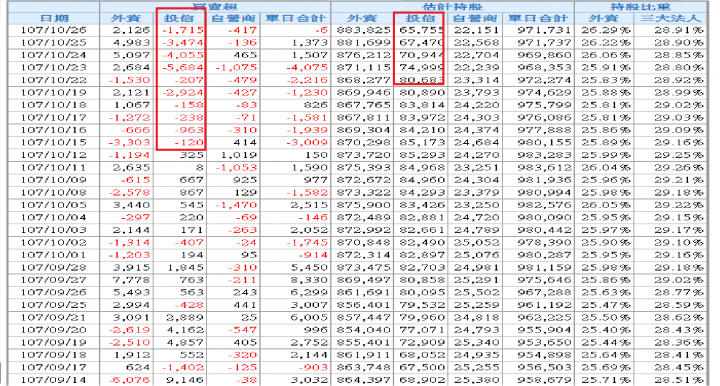This screenshot has height=386, width=720.
Task: Click red value -428 in 107/09/25 row
Action: pos(189,305)
